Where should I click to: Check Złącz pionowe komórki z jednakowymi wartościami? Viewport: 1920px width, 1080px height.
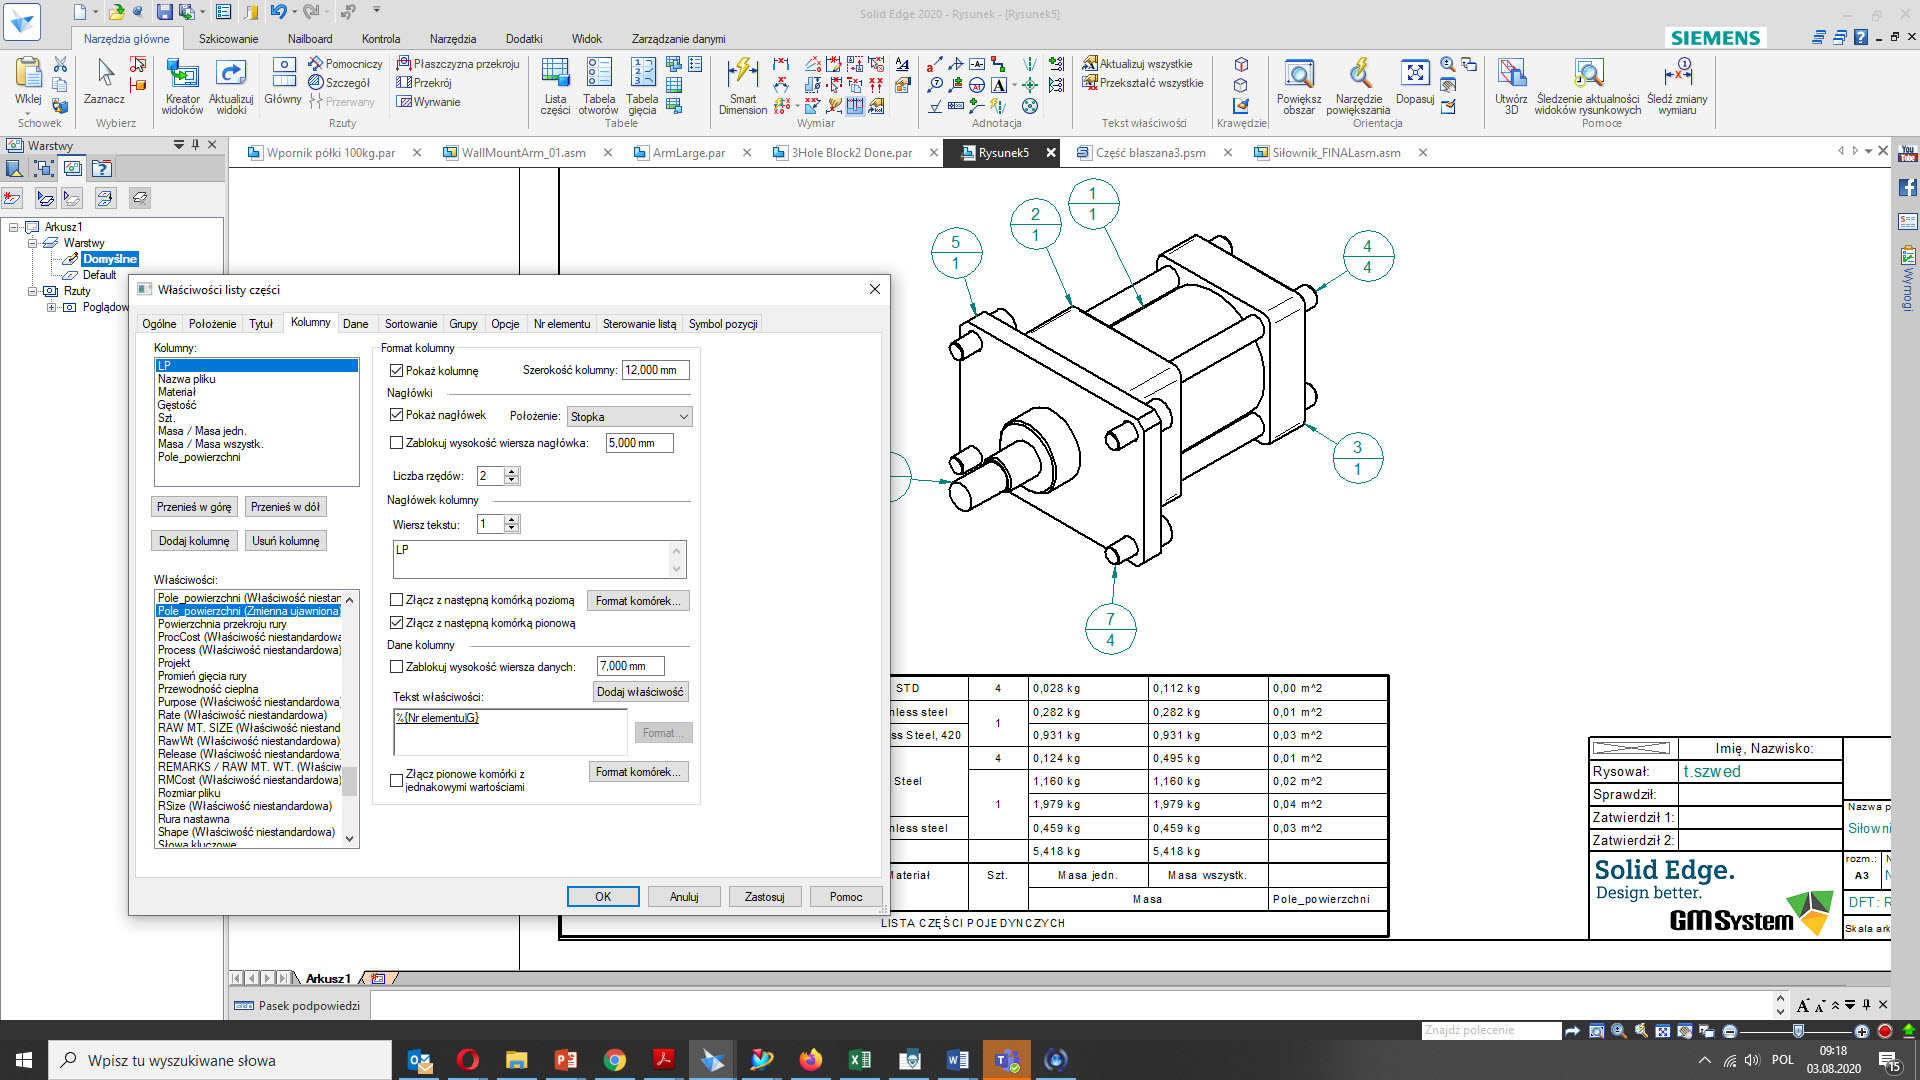[396, 780]
